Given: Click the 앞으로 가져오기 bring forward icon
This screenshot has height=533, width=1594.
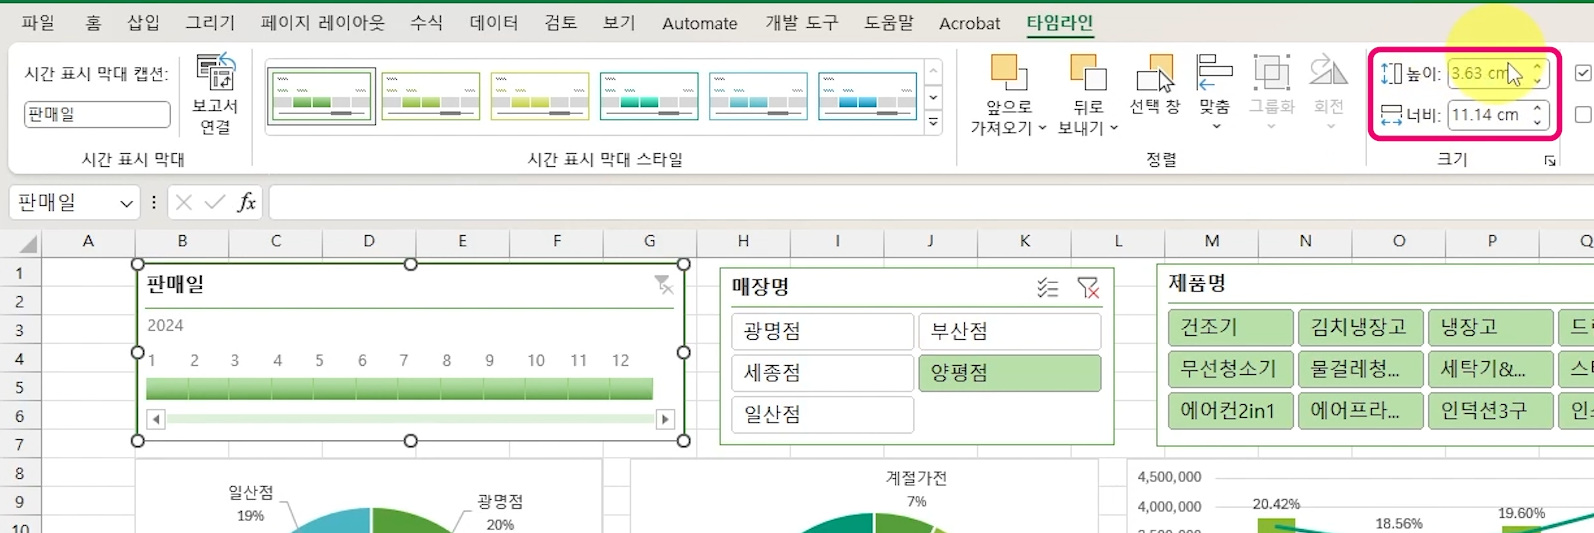Looking at the screenshot, I should pyautogui.click(x=1009, y=73).
